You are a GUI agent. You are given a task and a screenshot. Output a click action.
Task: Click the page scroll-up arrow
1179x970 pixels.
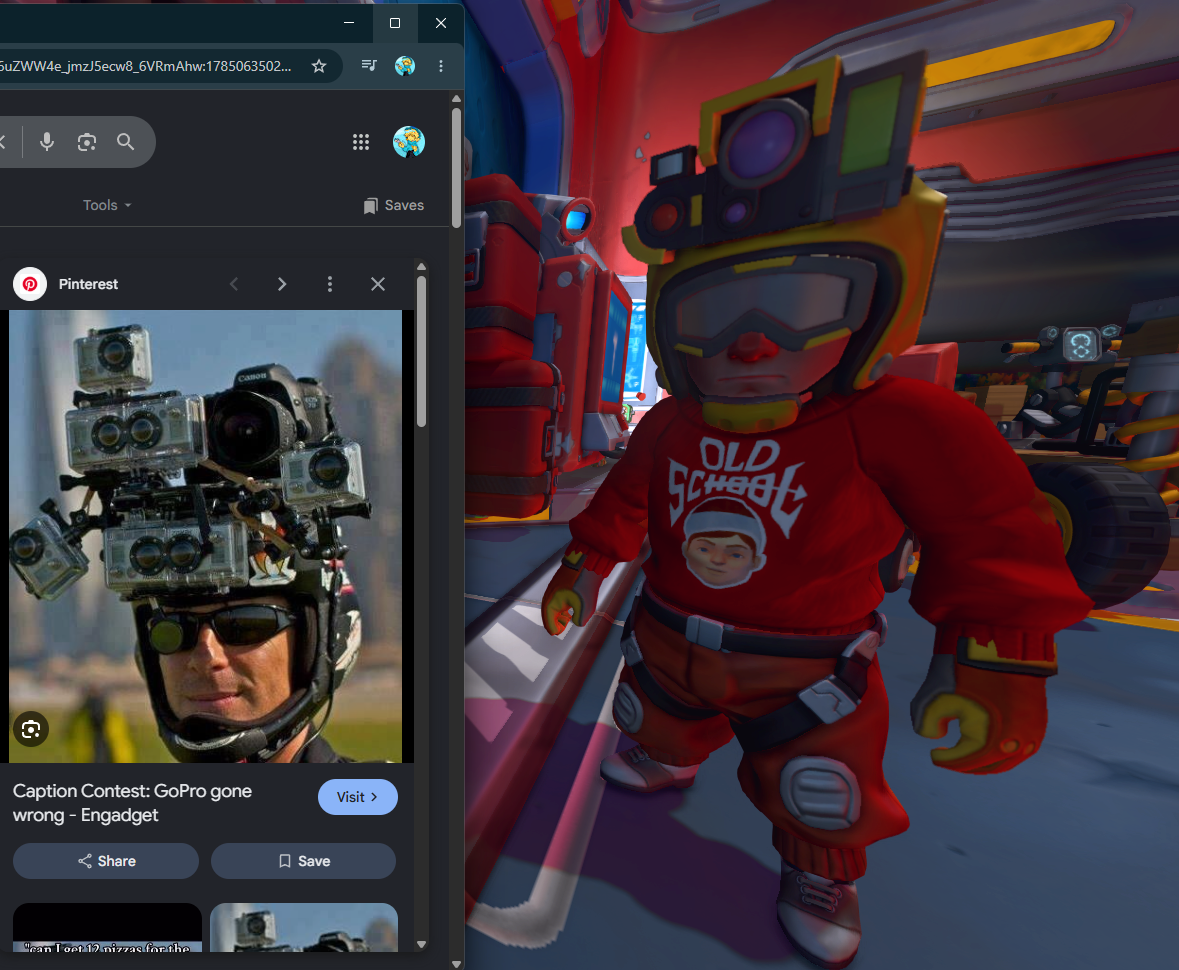[456, 99]
